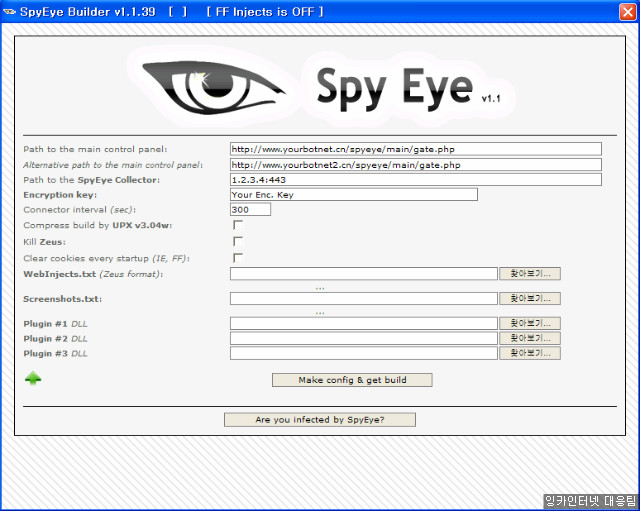Browse for the WebInjects.txt file
640x511 pixels.
(x=530, y=273)
